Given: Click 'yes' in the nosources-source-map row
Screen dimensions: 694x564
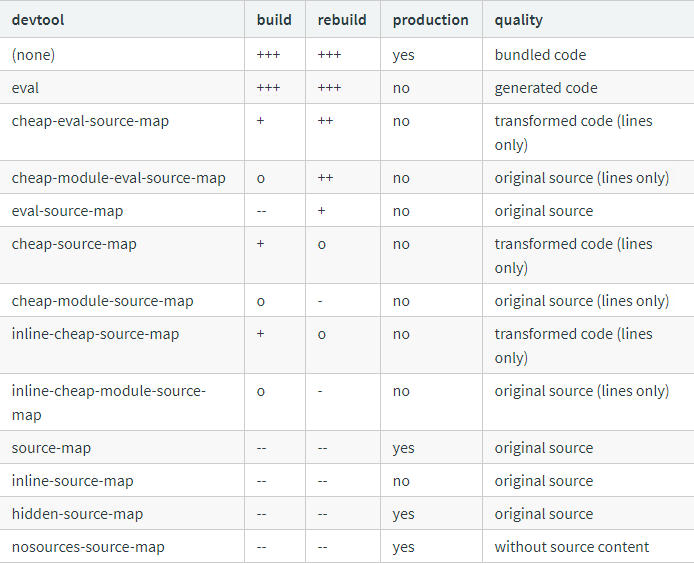Looking at the screenshot, I should [x=403, y=547].
